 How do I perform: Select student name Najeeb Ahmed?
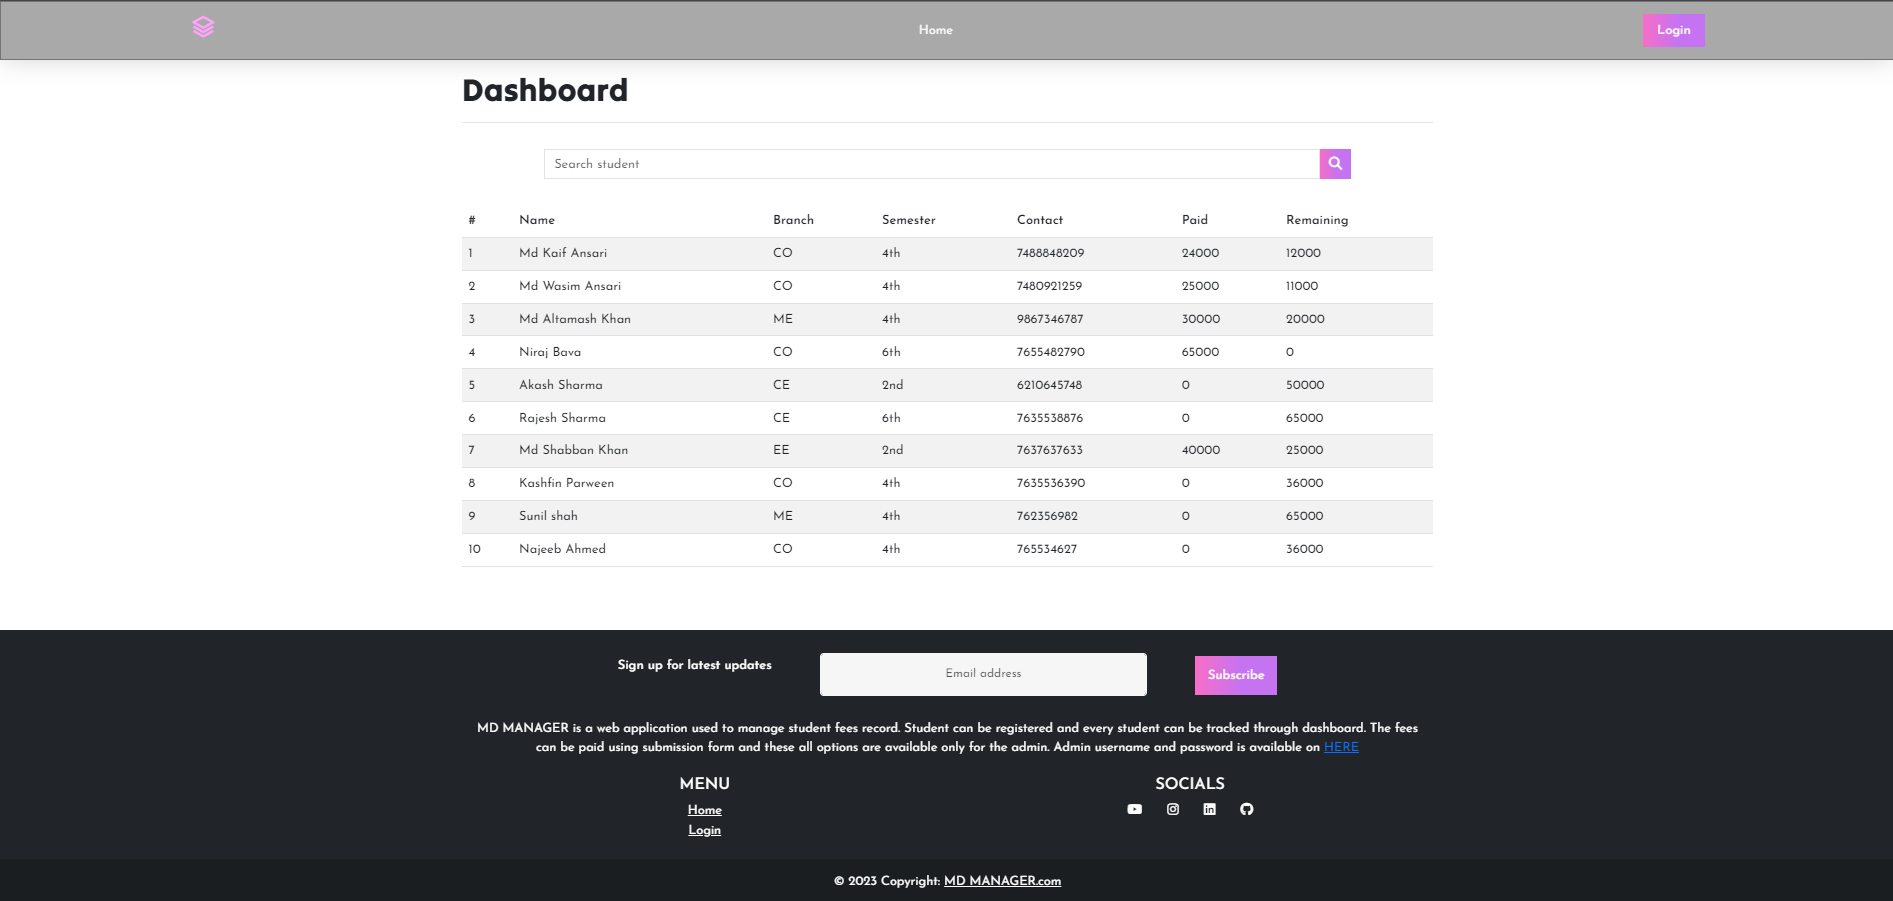click(562, 549)
